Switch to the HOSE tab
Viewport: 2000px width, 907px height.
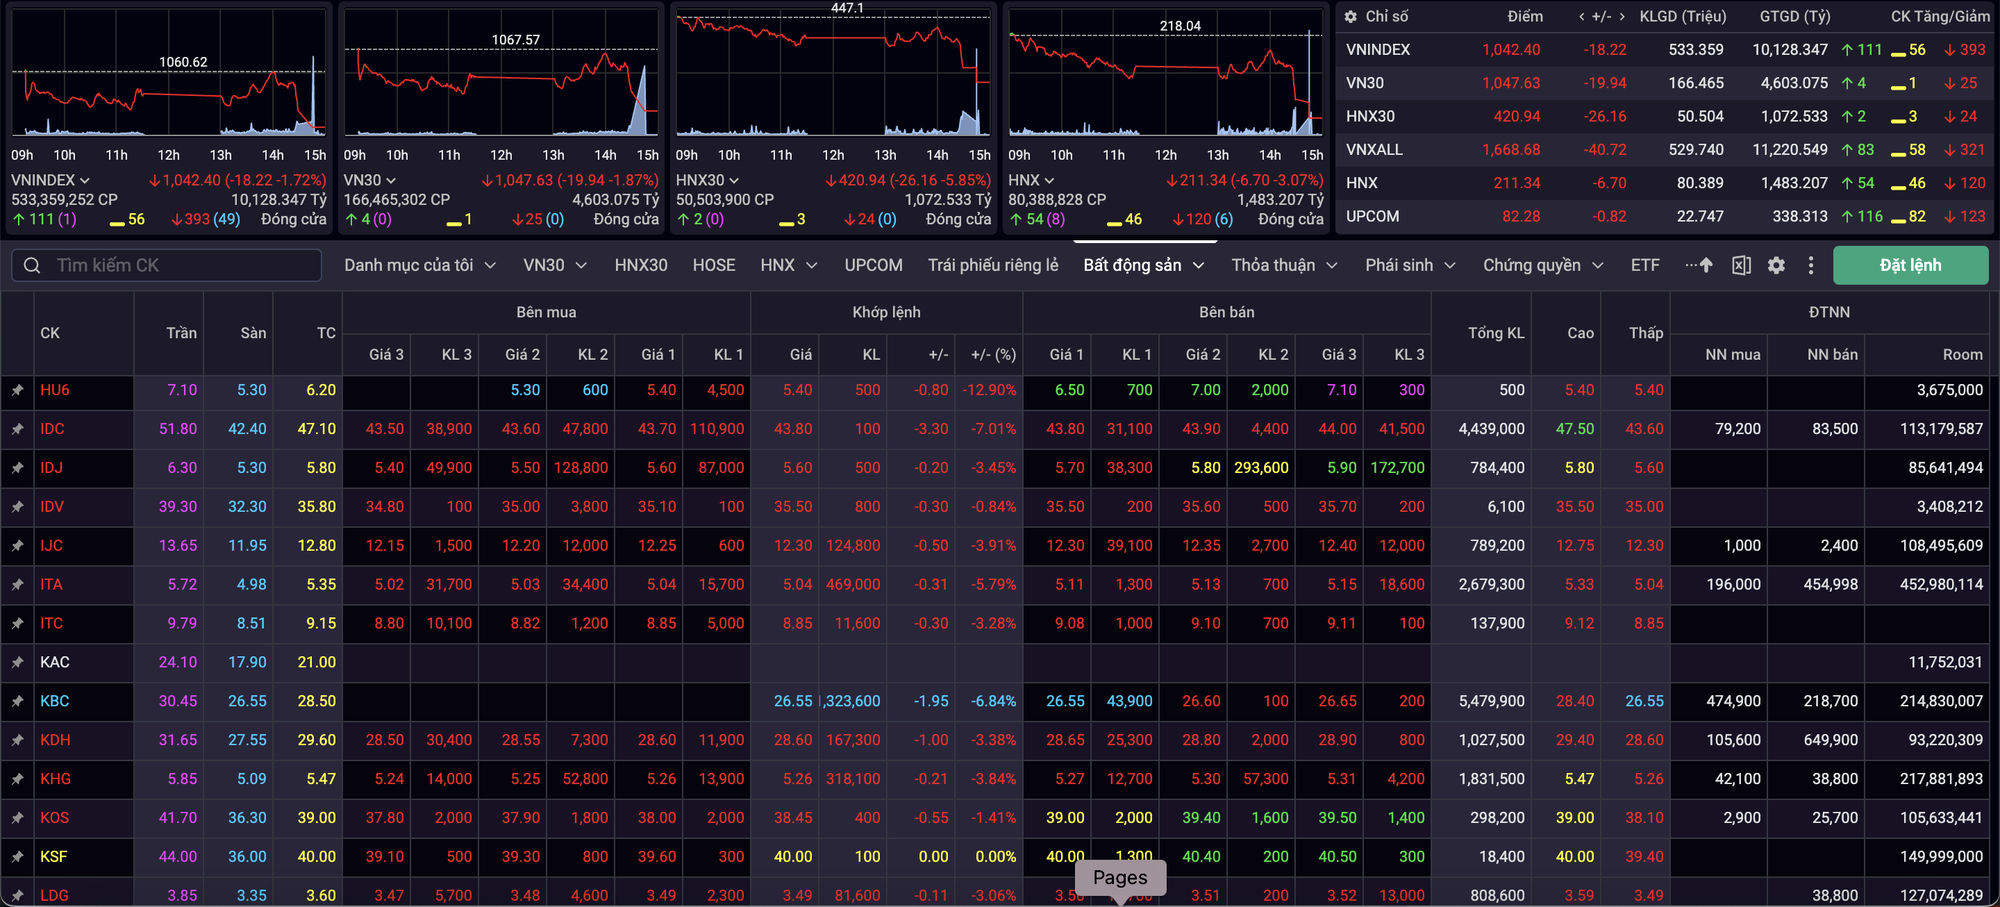713,265
